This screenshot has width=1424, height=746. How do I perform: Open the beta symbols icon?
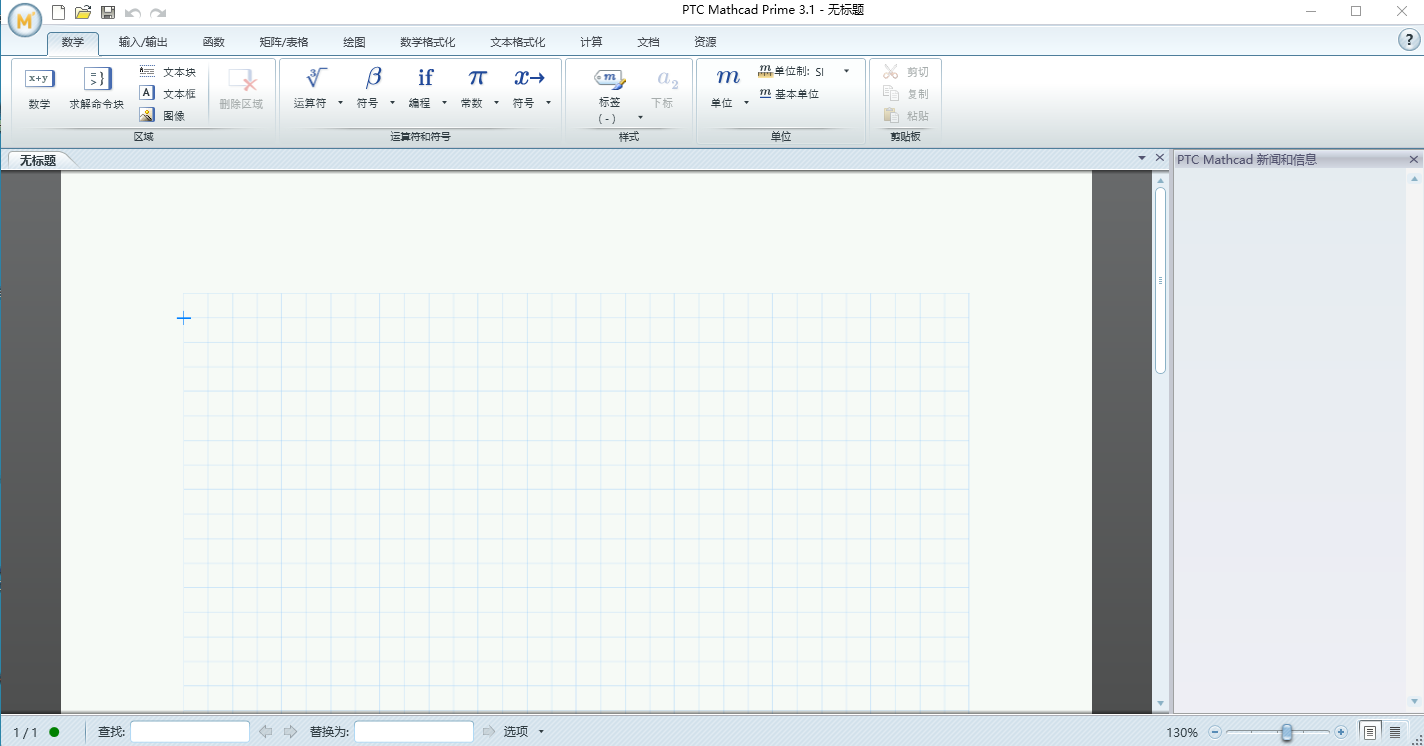(373, 79)
